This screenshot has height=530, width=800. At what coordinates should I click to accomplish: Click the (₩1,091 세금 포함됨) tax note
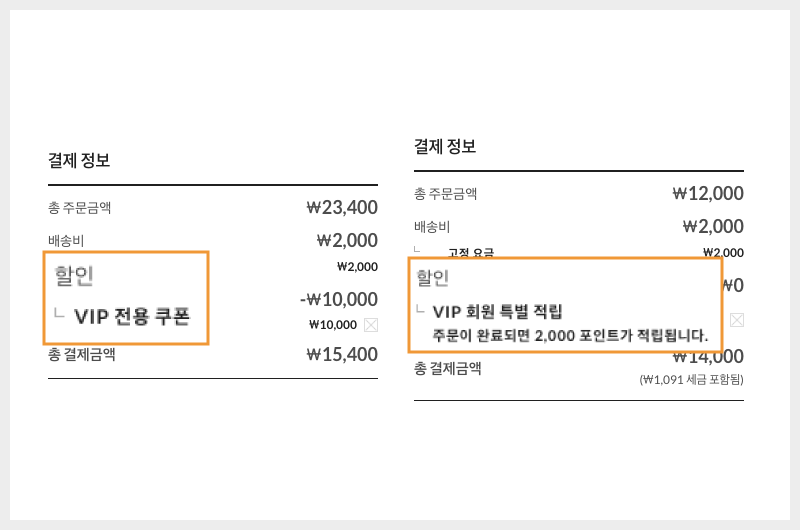tap(692, 380)
